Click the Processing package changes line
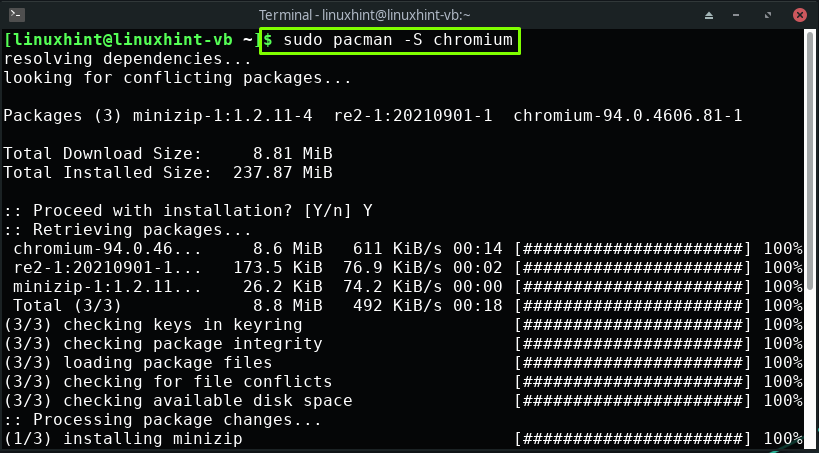The width and height of the screenshot is (819, 453). (x=163, y=420)
